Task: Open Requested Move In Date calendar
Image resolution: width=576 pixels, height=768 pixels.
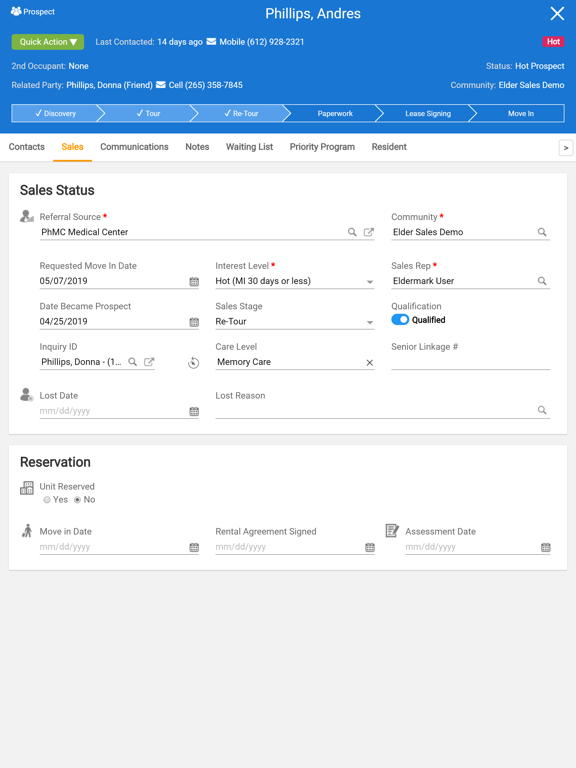Action: tap(194, 281)
